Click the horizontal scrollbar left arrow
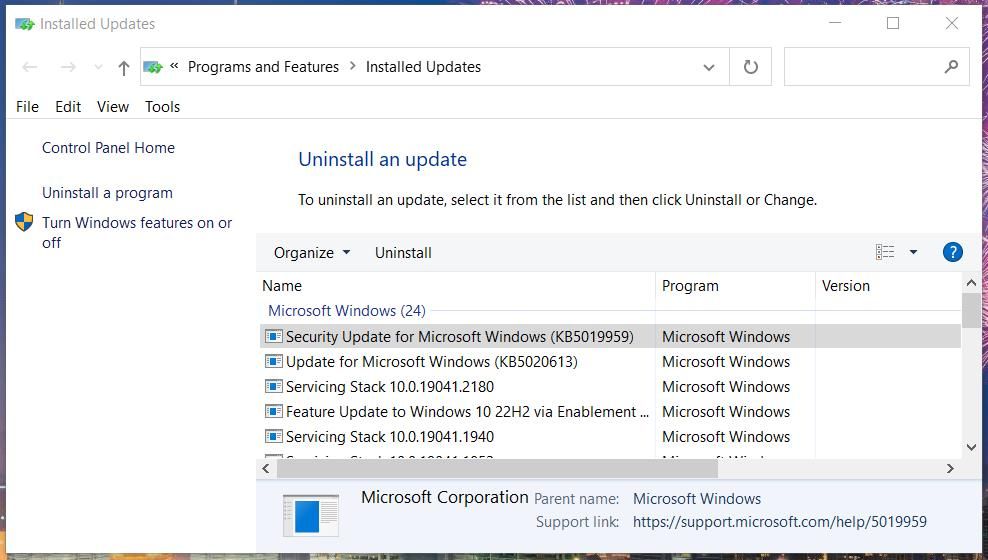 (266, 469)
